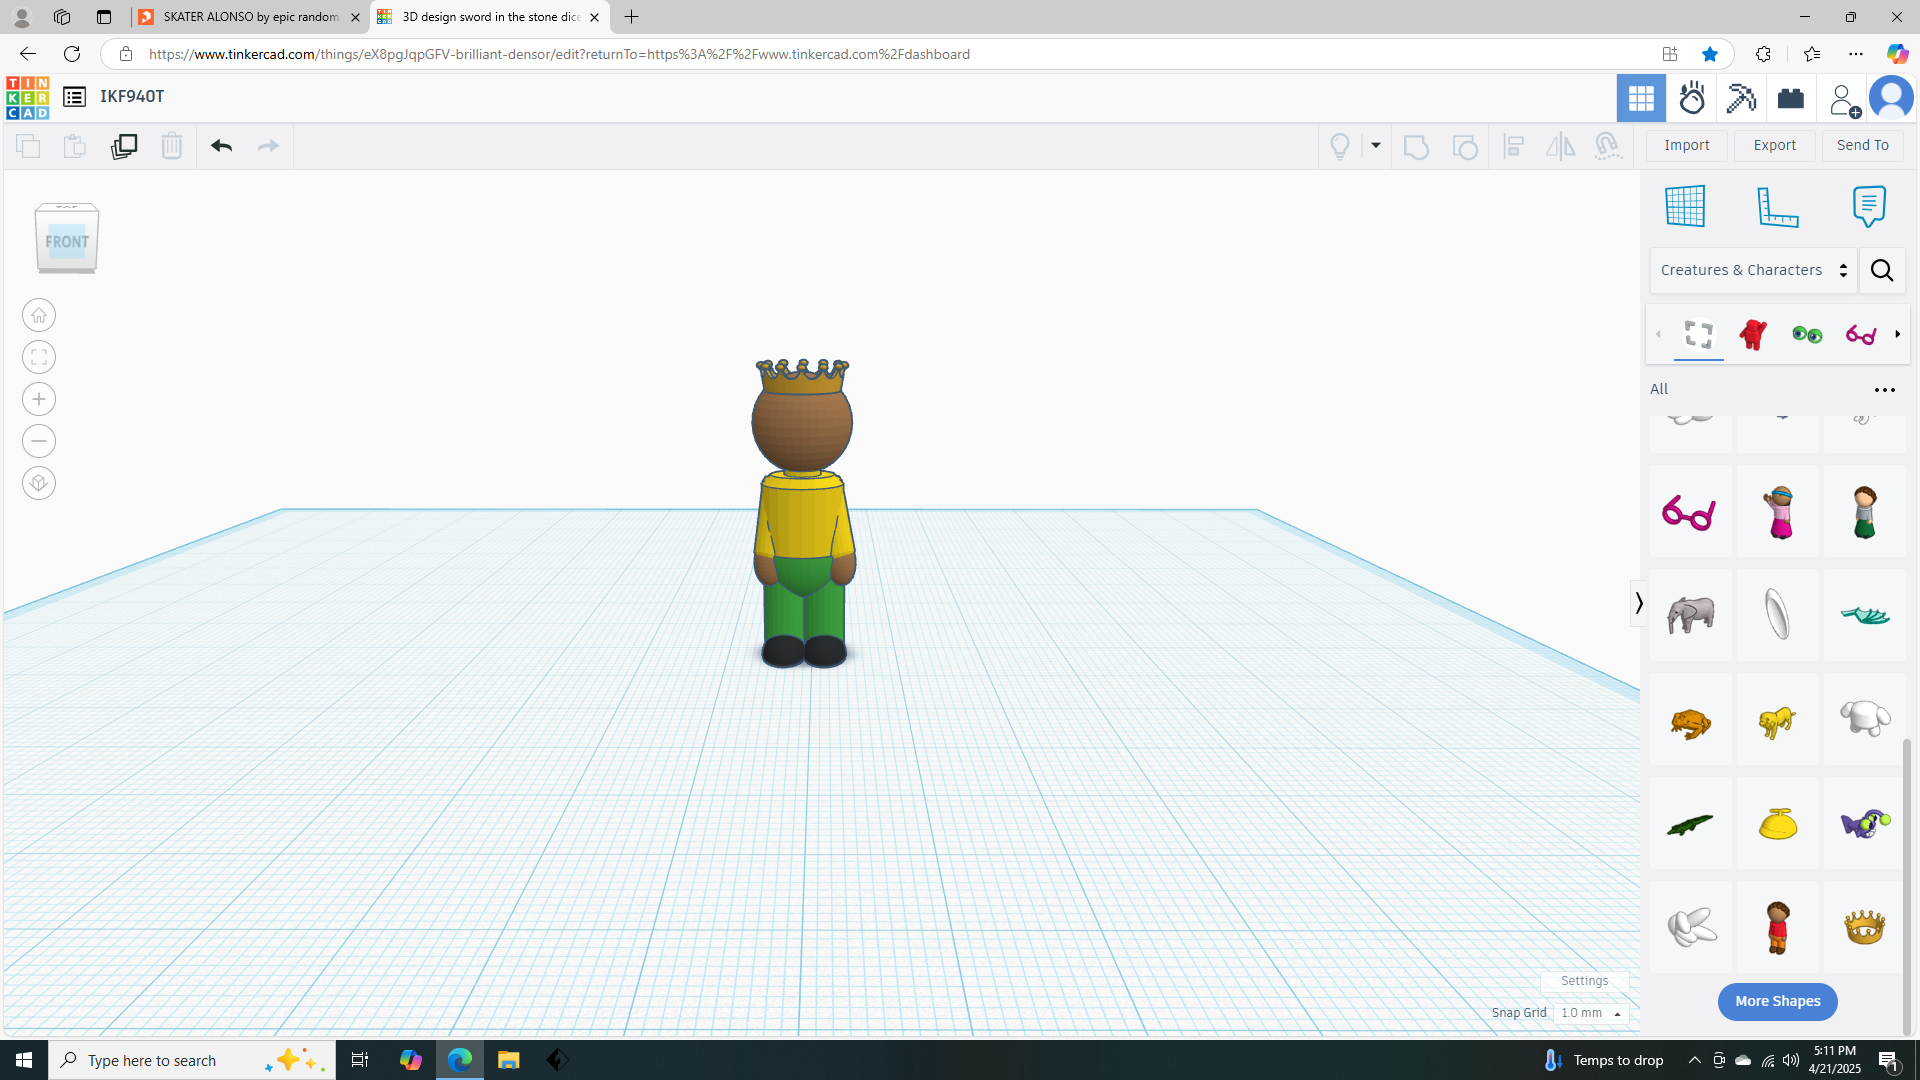
Task: Click the Copy toolbar icon
Action: [28, 146]
